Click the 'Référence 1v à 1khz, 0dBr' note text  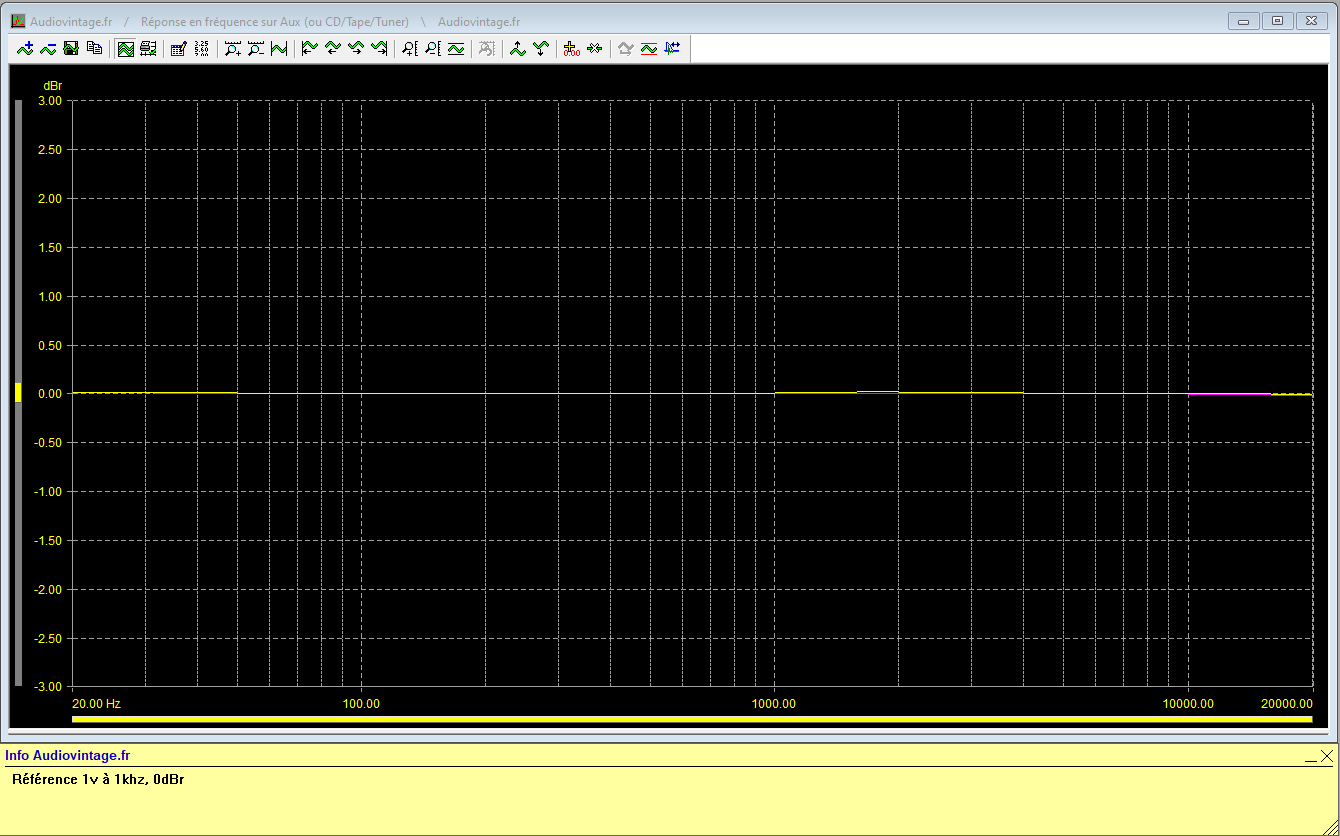[x=98, y=779]
